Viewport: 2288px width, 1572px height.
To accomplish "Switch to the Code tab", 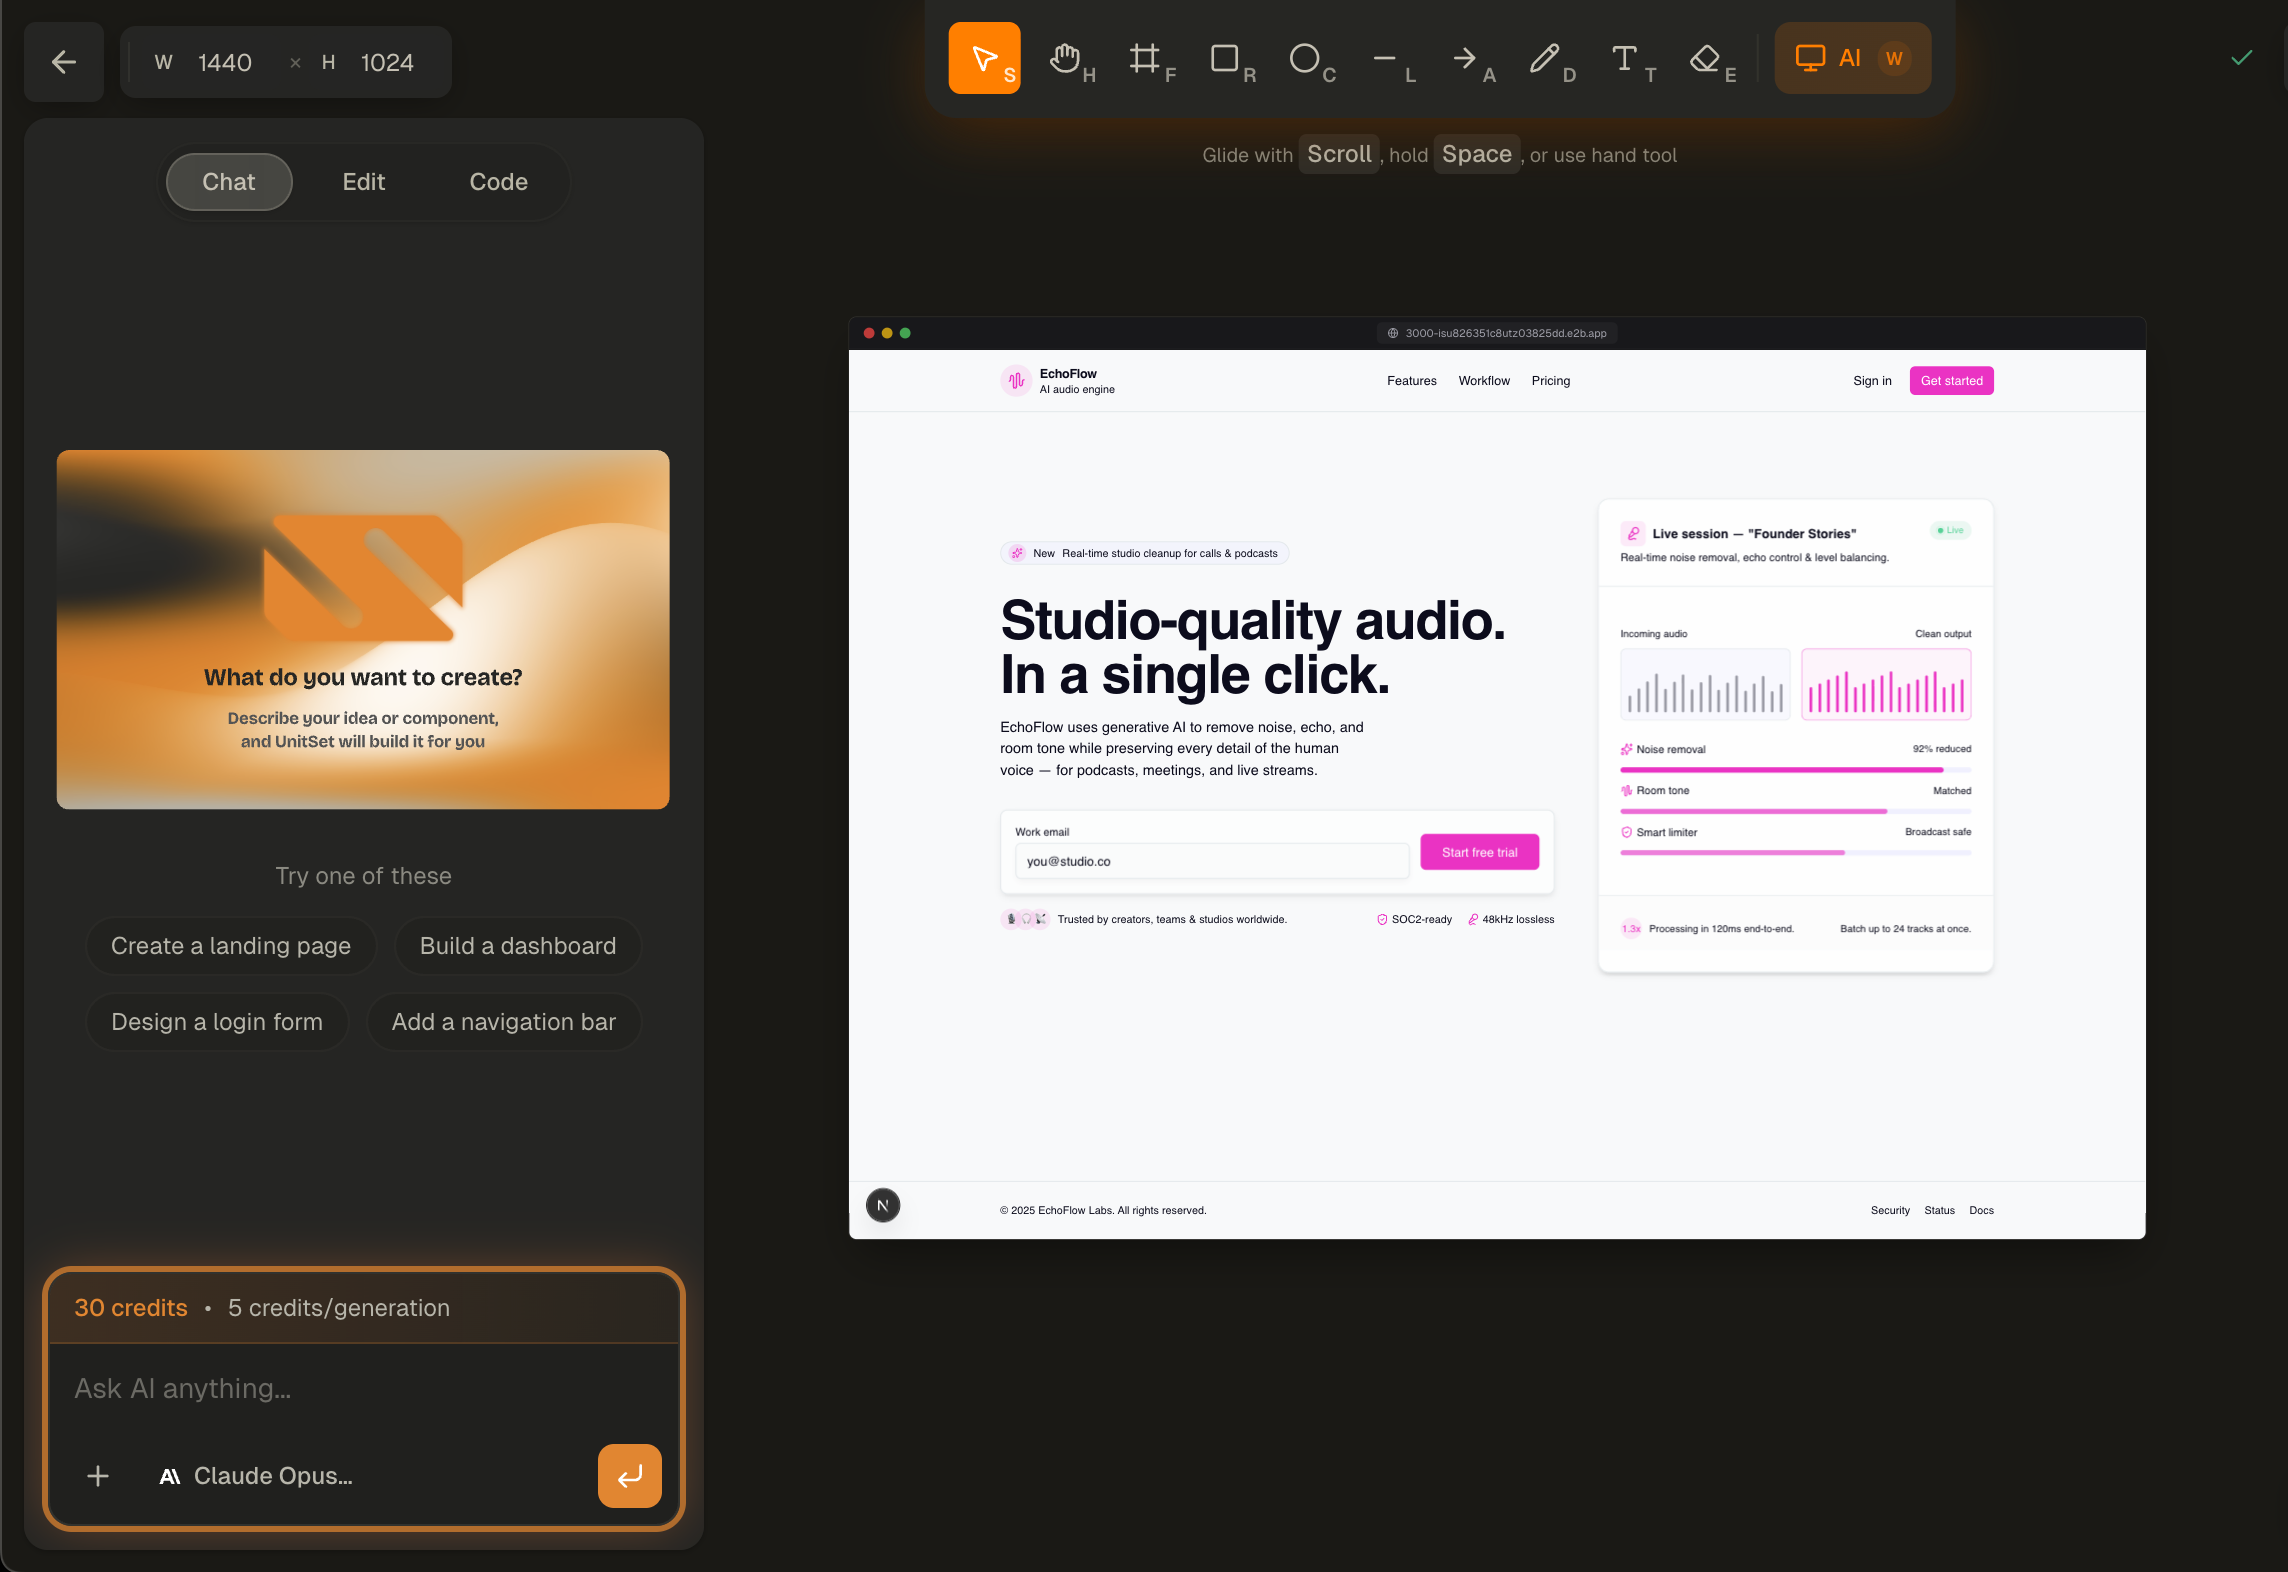I will [x=498, y=182].
